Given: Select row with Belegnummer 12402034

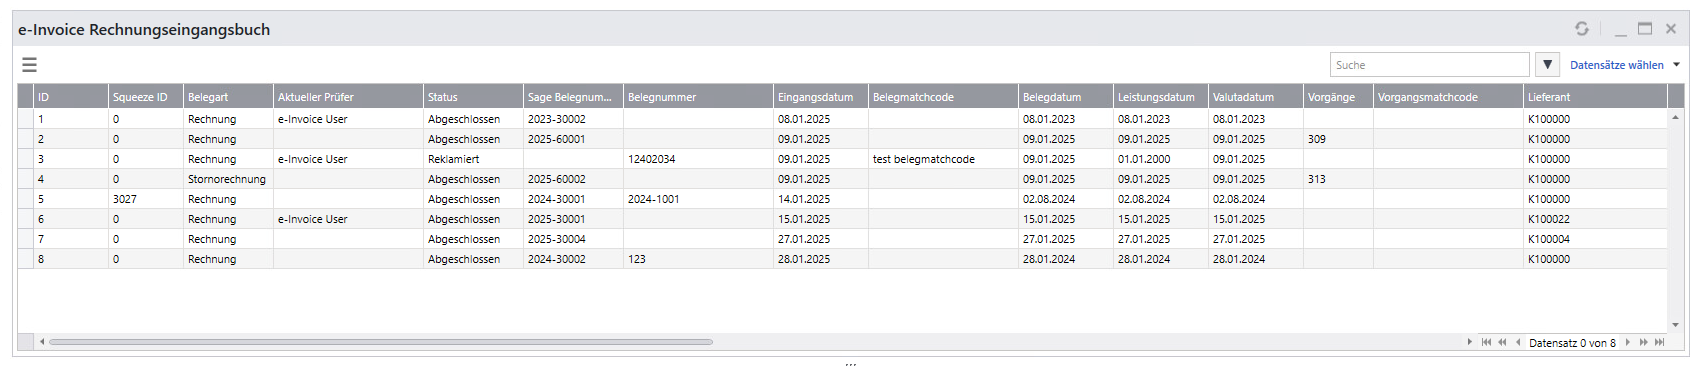Looking at the screenshot, I should (842, 159).
